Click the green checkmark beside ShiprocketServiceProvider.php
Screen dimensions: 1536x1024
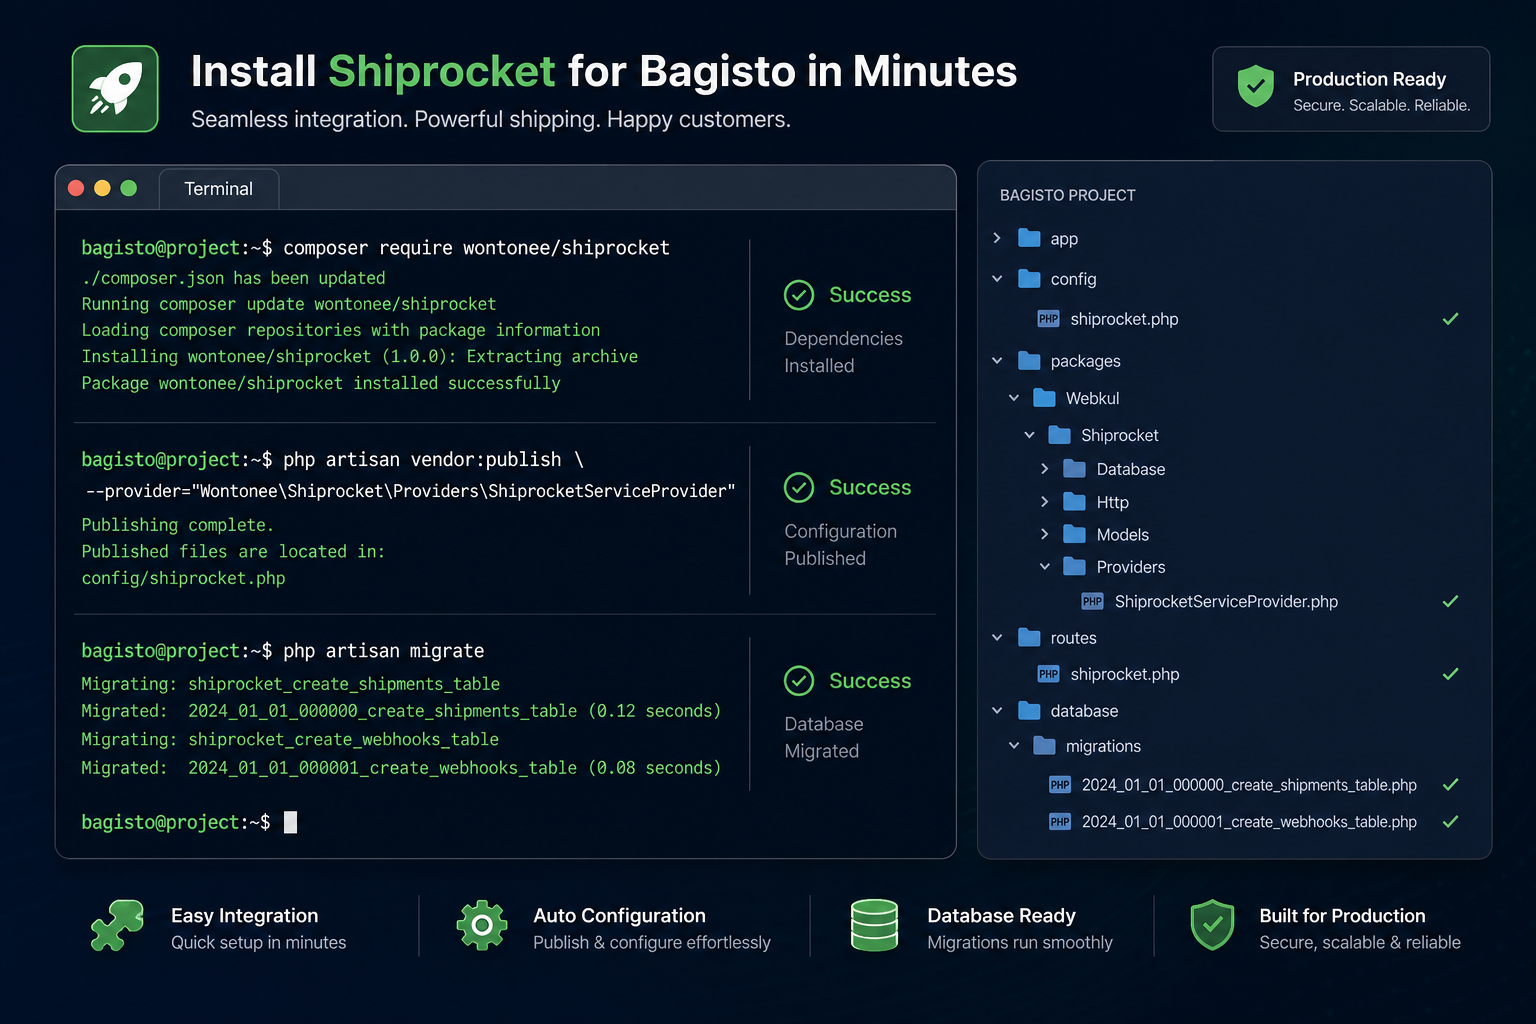[1450, 601]
